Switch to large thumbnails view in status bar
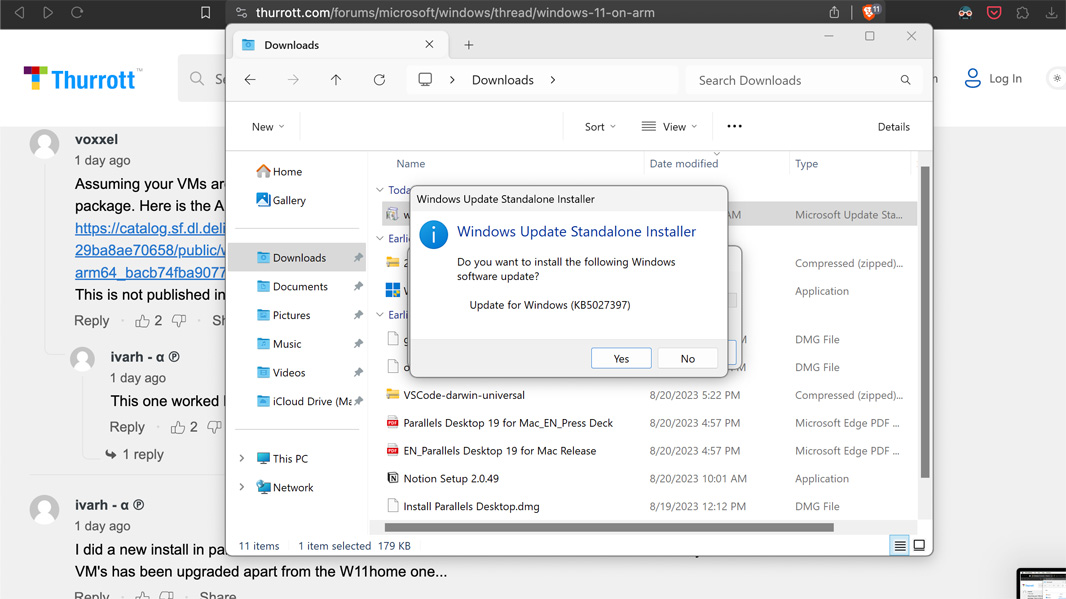 [918, 544]
